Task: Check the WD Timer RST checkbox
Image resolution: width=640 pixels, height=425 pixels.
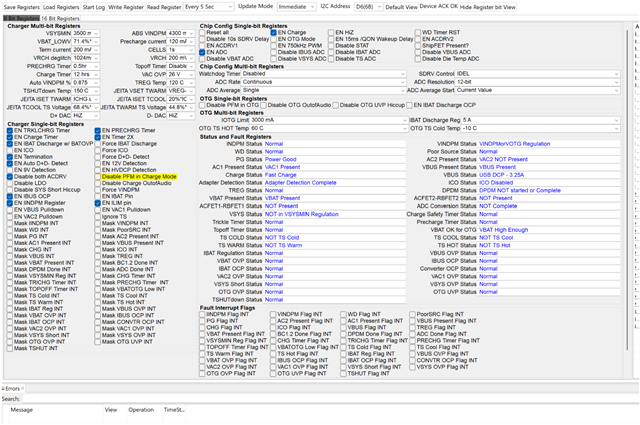Action: coord(418,32)
